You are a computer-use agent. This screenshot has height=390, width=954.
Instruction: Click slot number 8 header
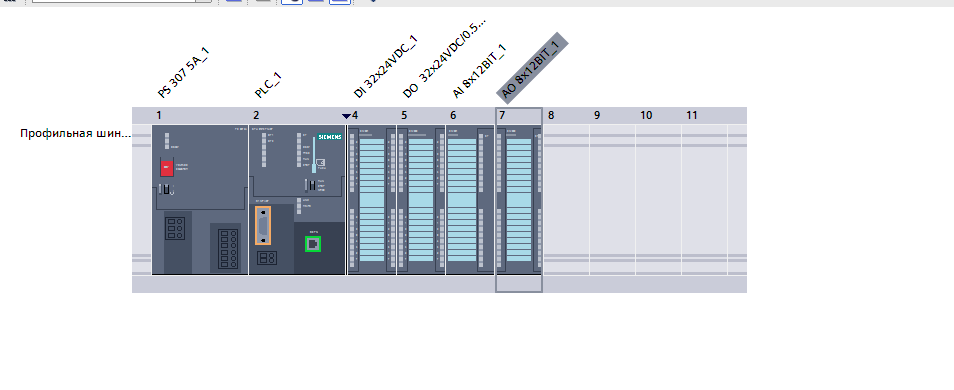tap(551, 115)
